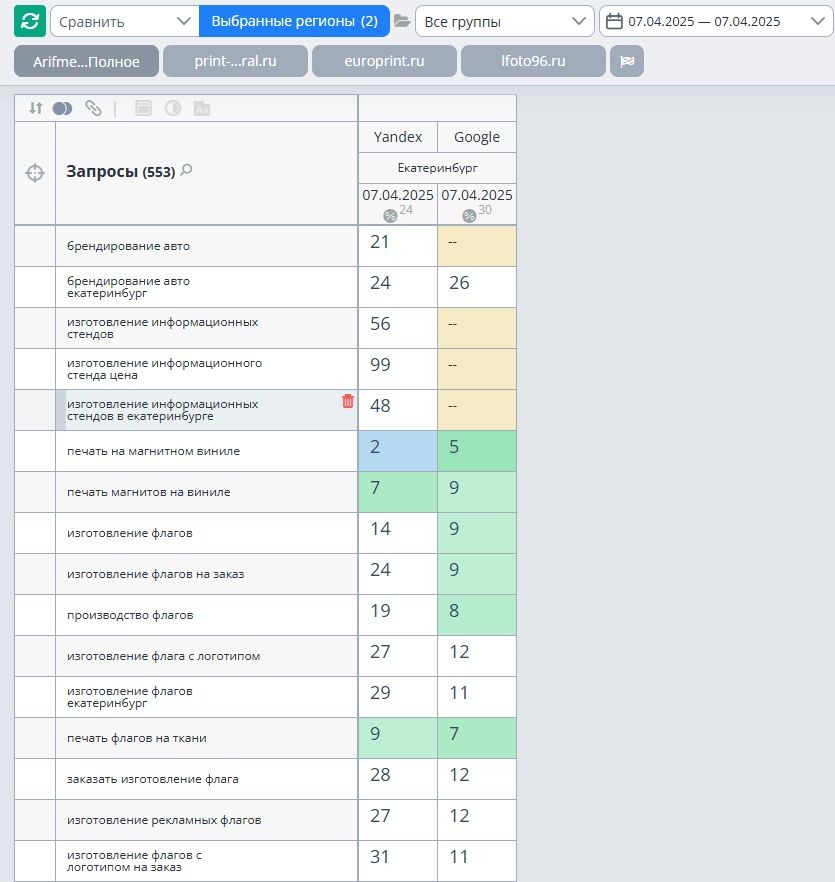Expand the Все группы dropdown
The width and height of the screenshot is (835, 882).
(x=505, y=21)
